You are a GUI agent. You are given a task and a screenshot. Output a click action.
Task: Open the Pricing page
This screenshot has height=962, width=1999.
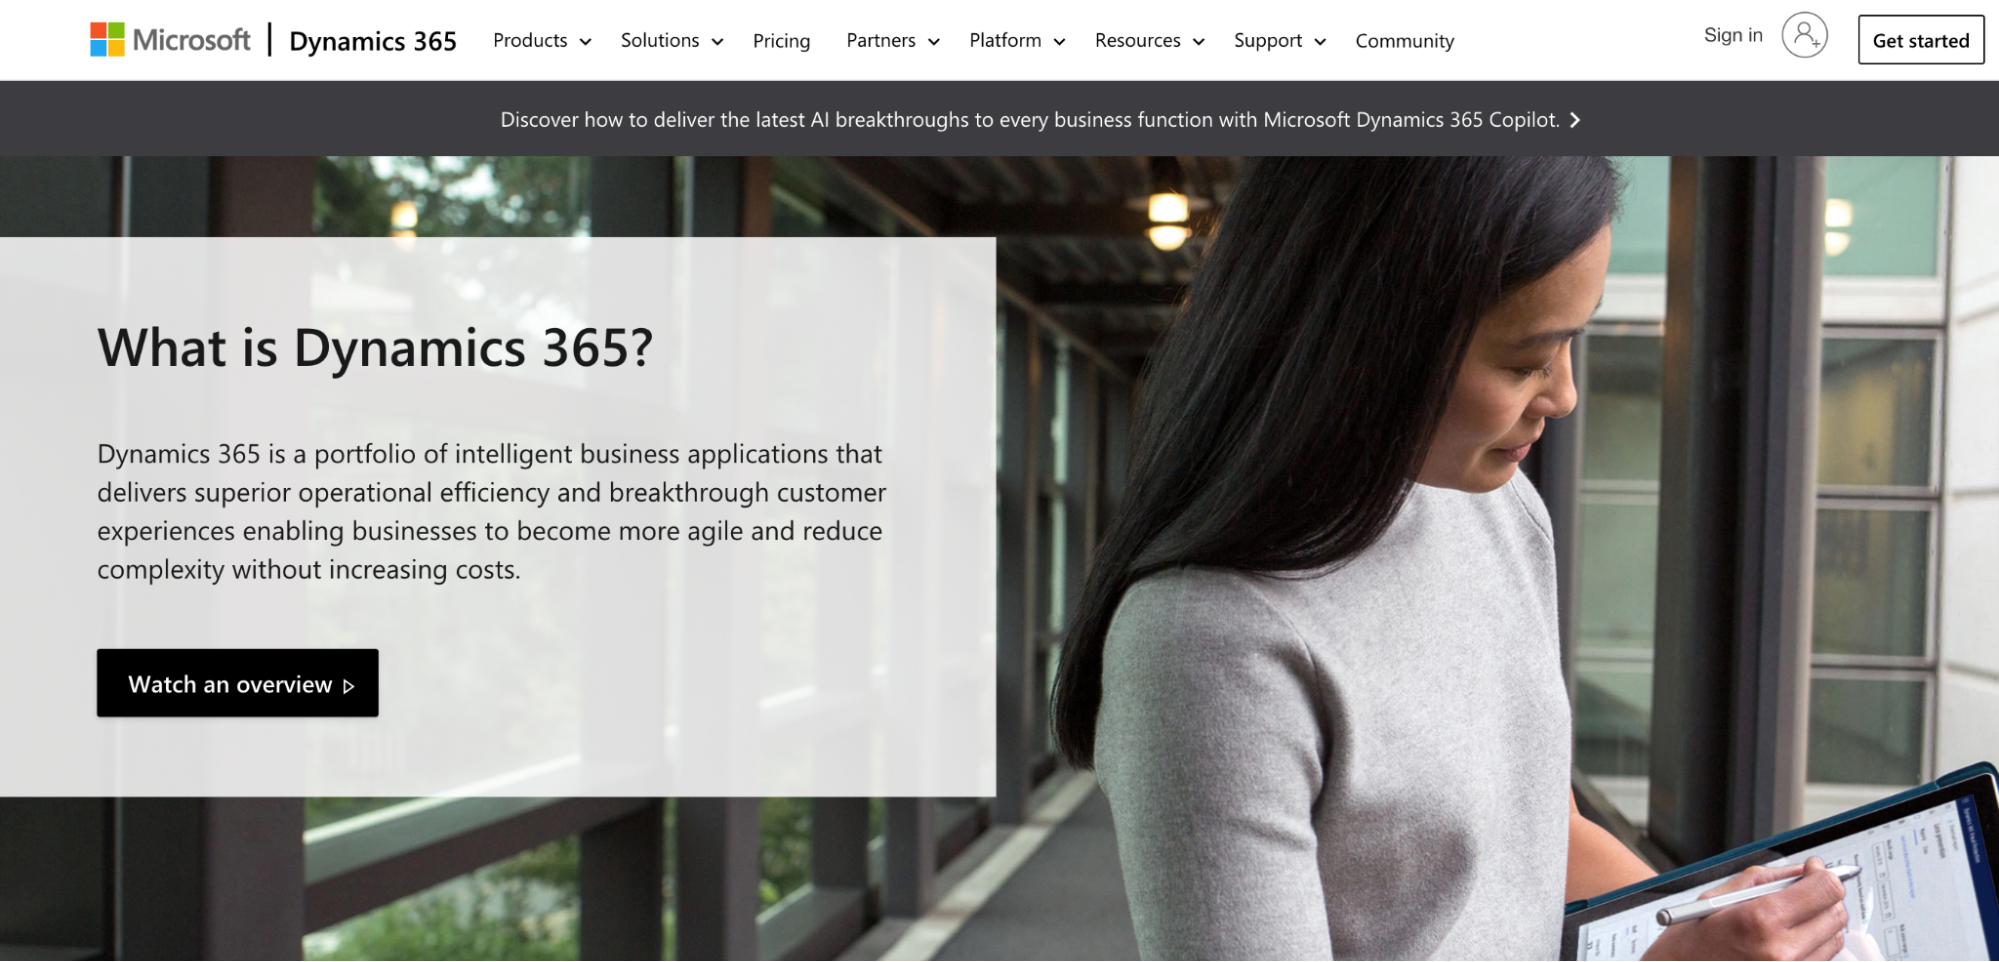pos(781,41)
